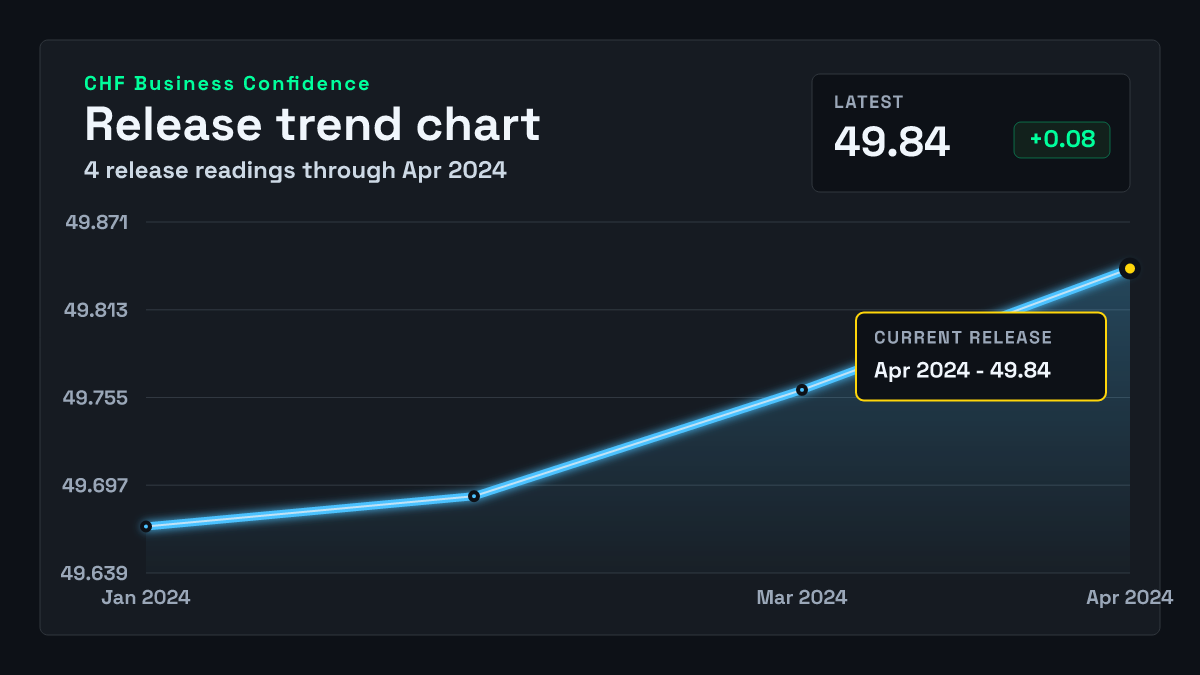Open the Current Release tooltip box

(981, 356)
